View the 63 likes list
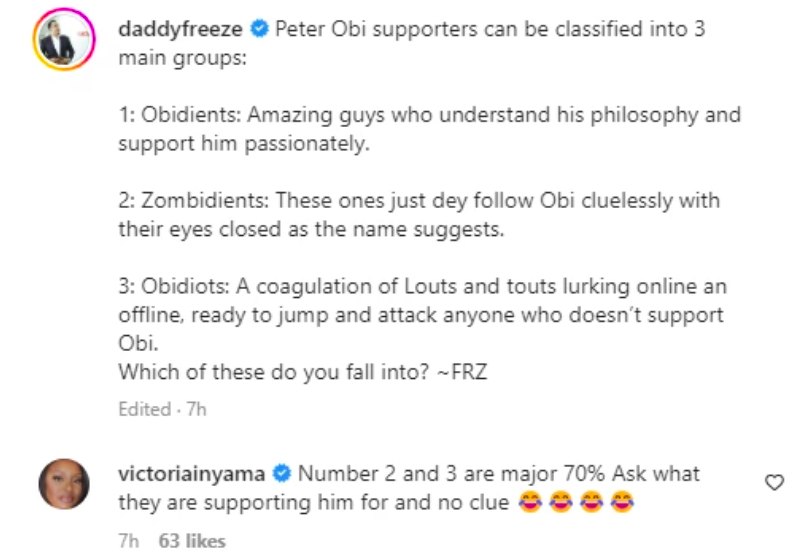This screenshot has width=801, height=558. 192,541
